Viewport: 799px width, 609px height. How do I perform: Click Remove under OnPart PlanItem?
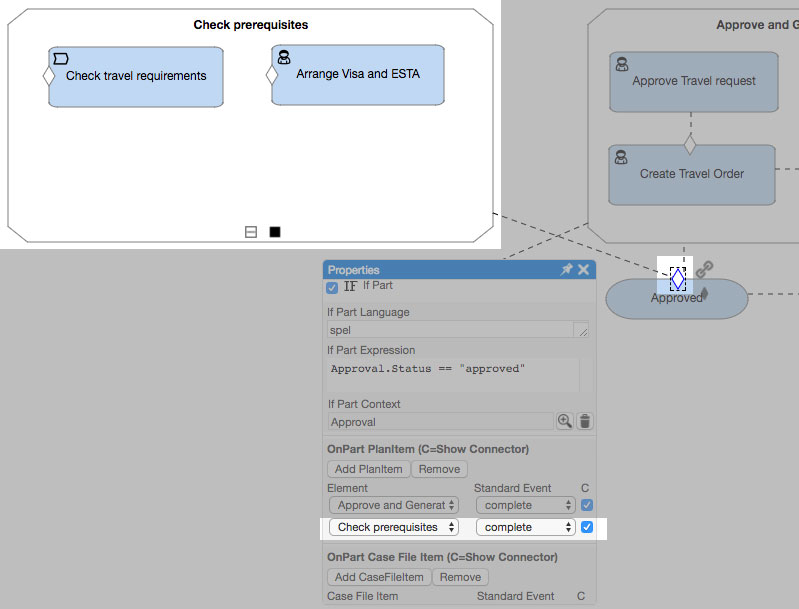click(439, 469)
